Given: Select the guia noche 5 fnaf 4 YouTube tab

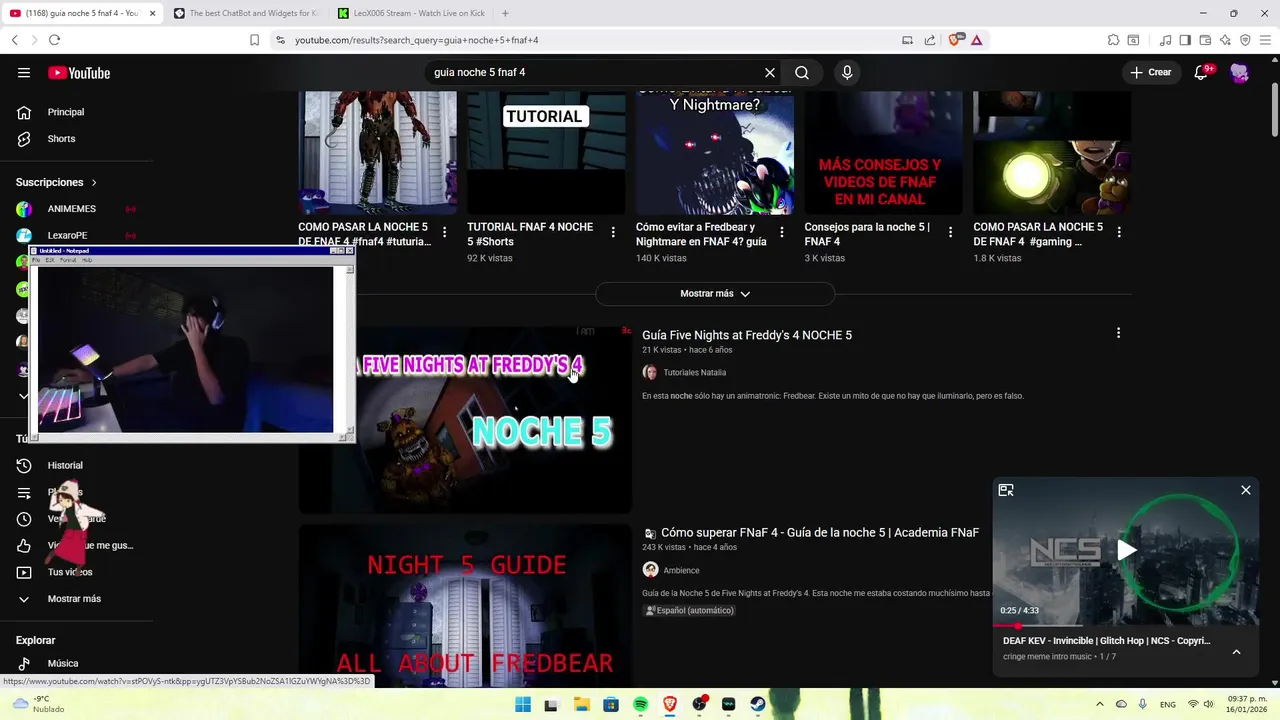Looking at the screenshot, I should [82, 13].
